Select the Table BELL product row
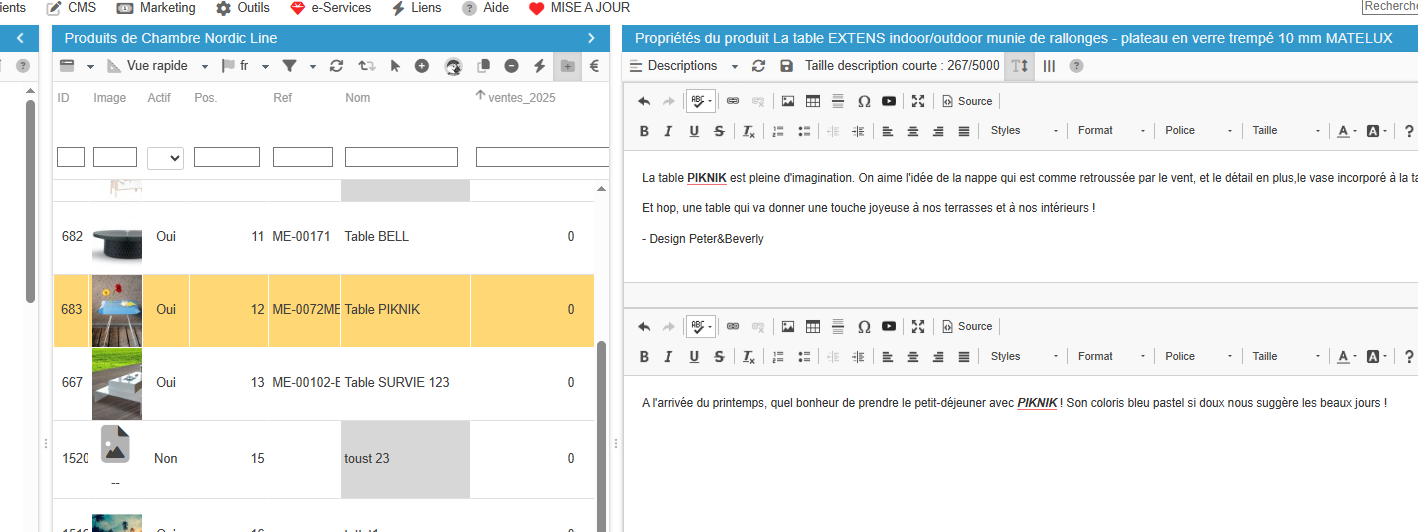 pyautogui.click(x=376, y=237)
